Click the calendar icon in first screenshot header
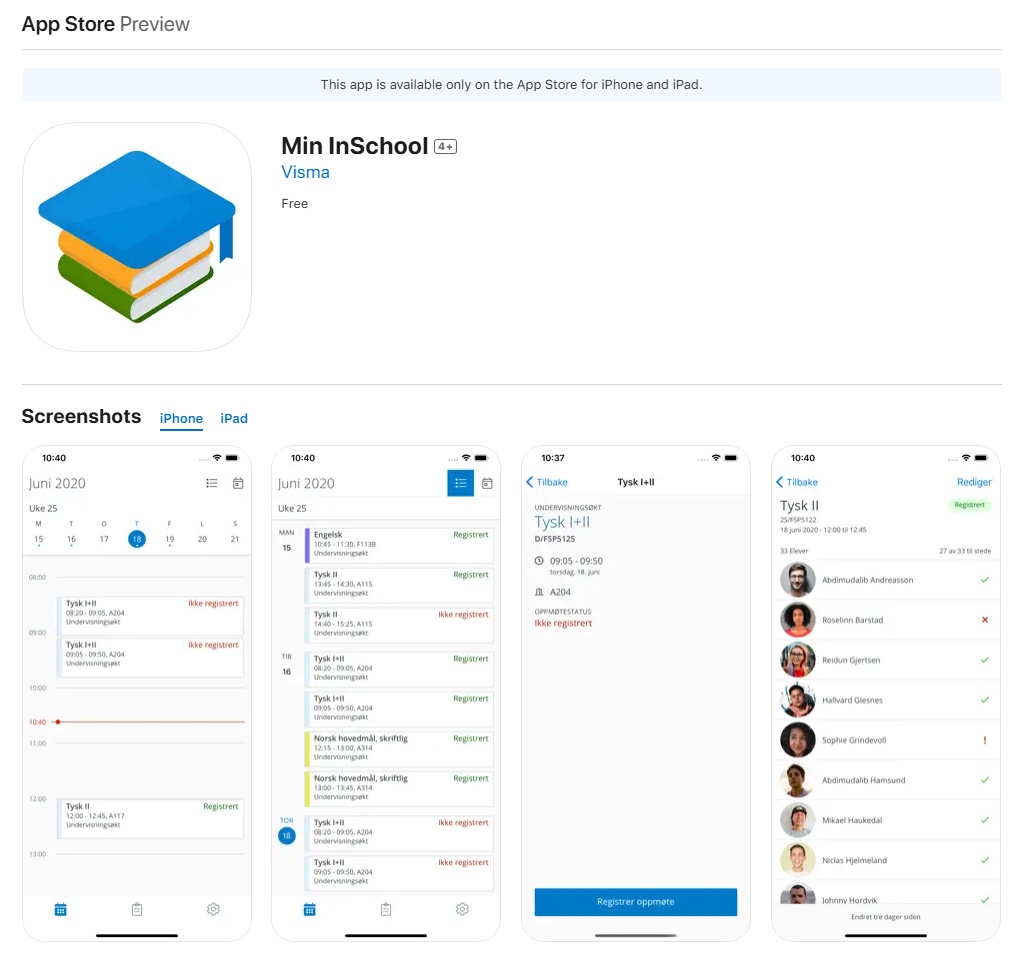This screenshot has width=1031, height=974. (238, 483)
